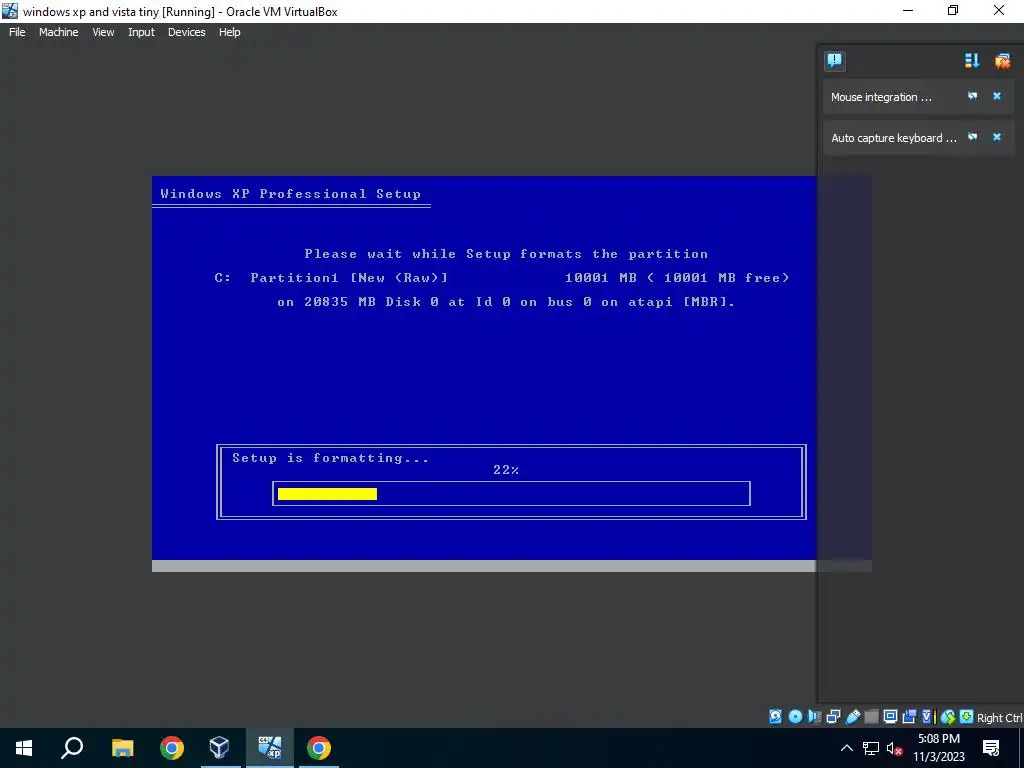Minimize the VirtualBox VM window

point(908,10)
